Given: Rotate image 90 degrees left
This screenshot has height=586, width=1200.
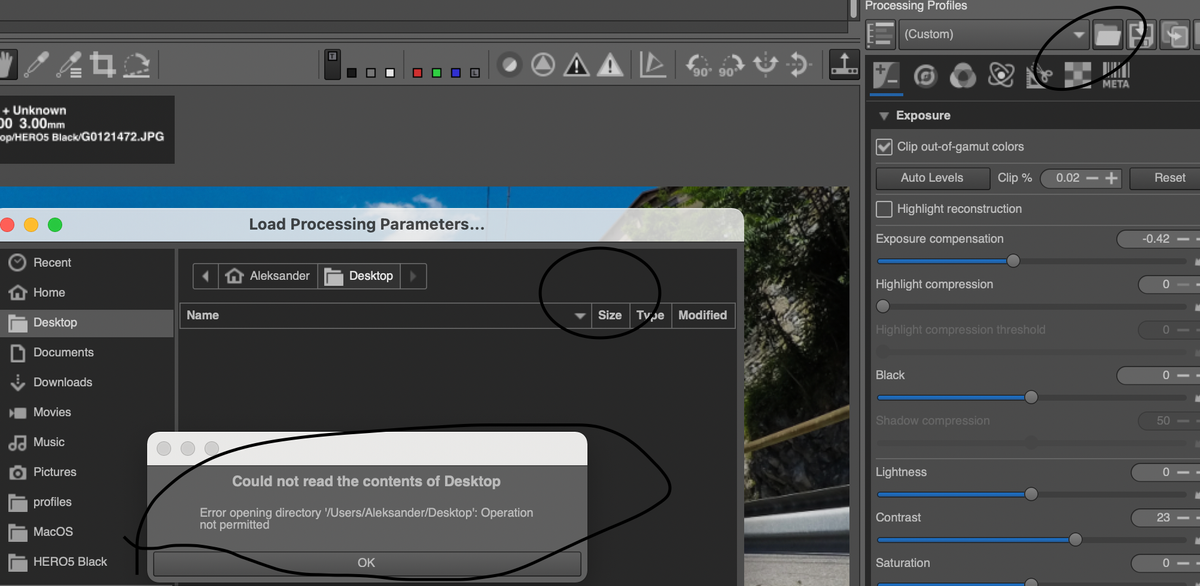Looking at the screenshot, I should click(699, 66).
